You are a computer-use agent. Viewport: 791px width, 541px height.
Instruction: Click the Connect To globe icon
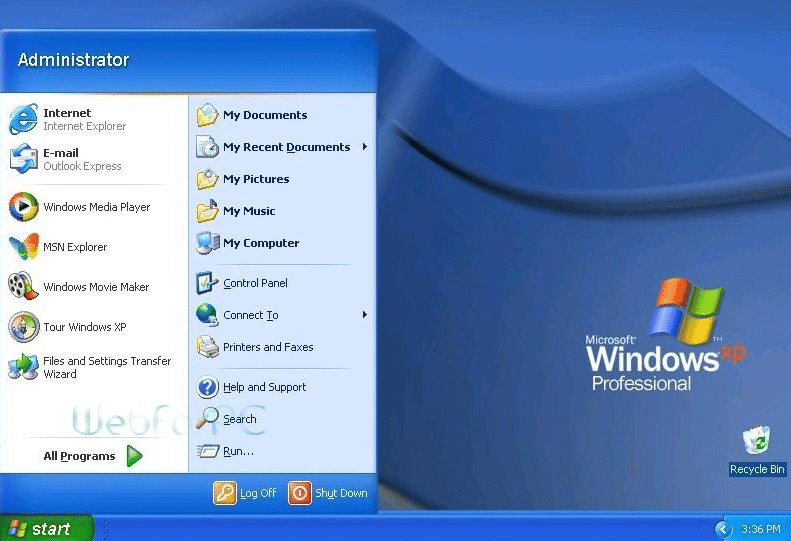coord(207,315)
